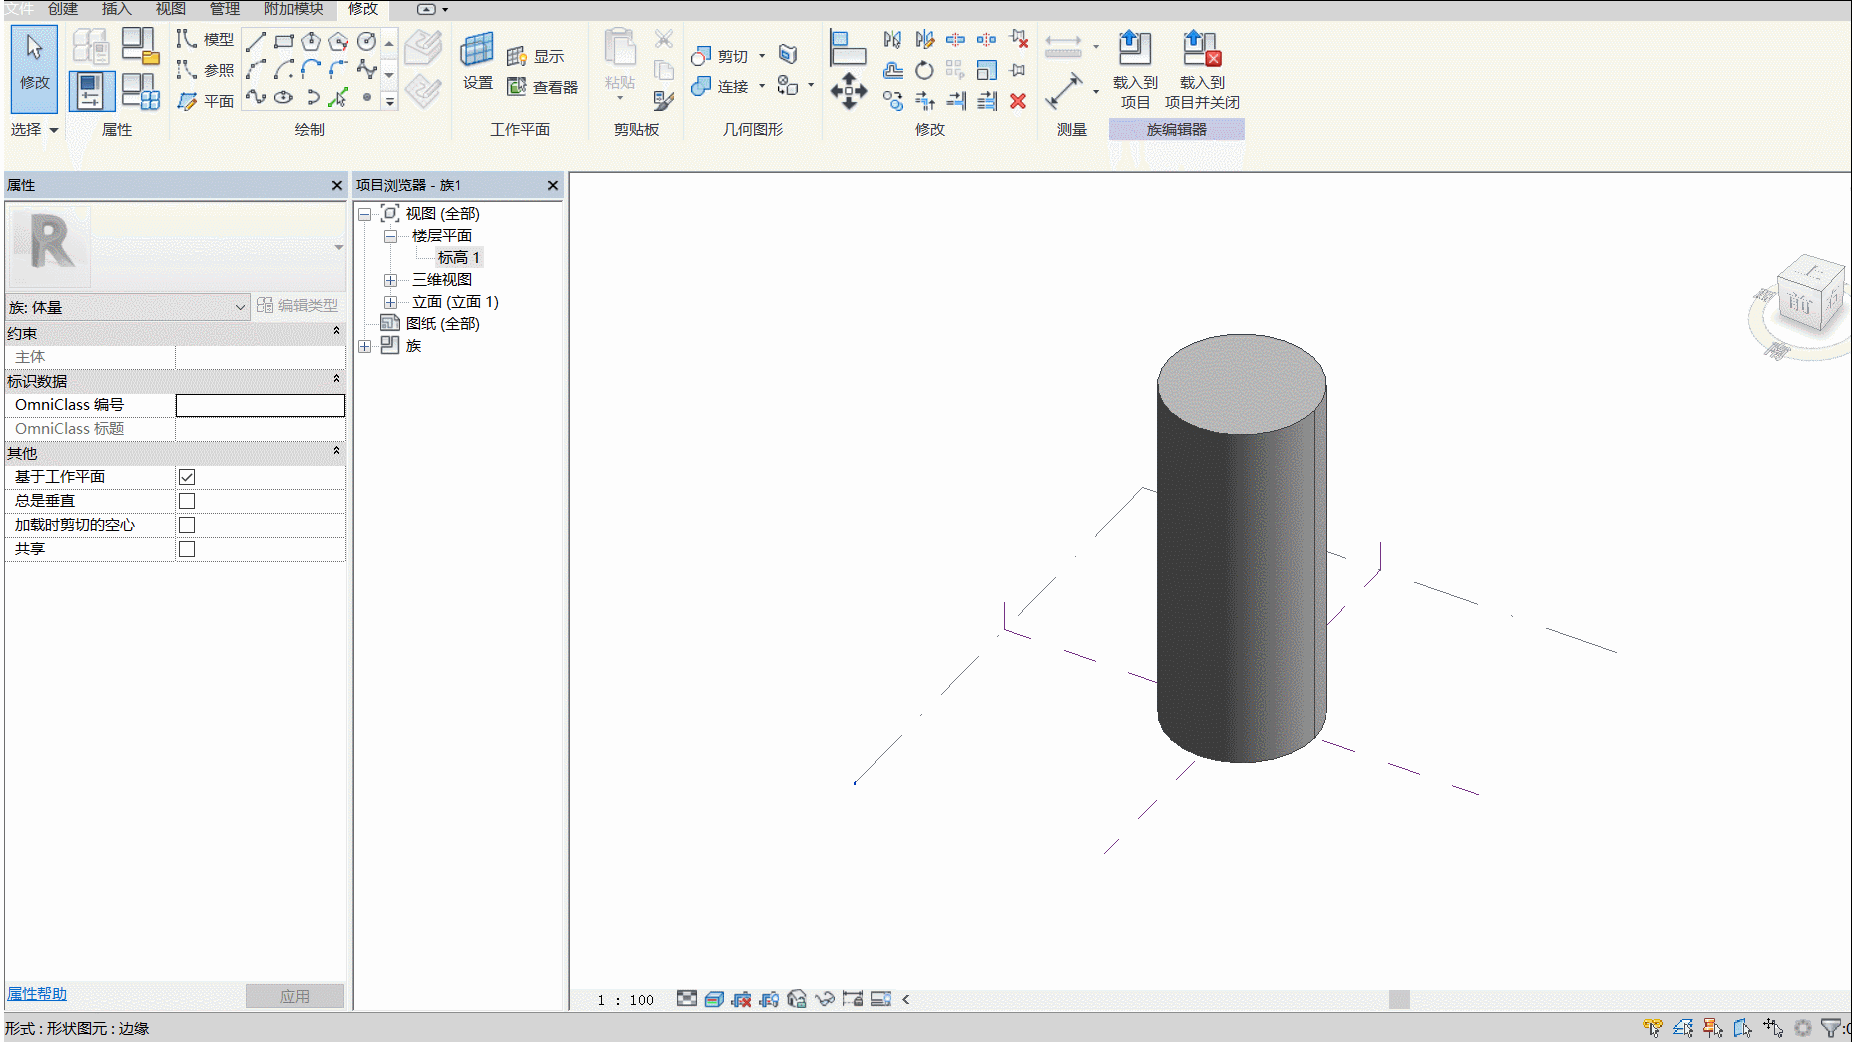Click the ViewCube front face
The width and height of the screenshot is (1852, 1042).
1801,302
